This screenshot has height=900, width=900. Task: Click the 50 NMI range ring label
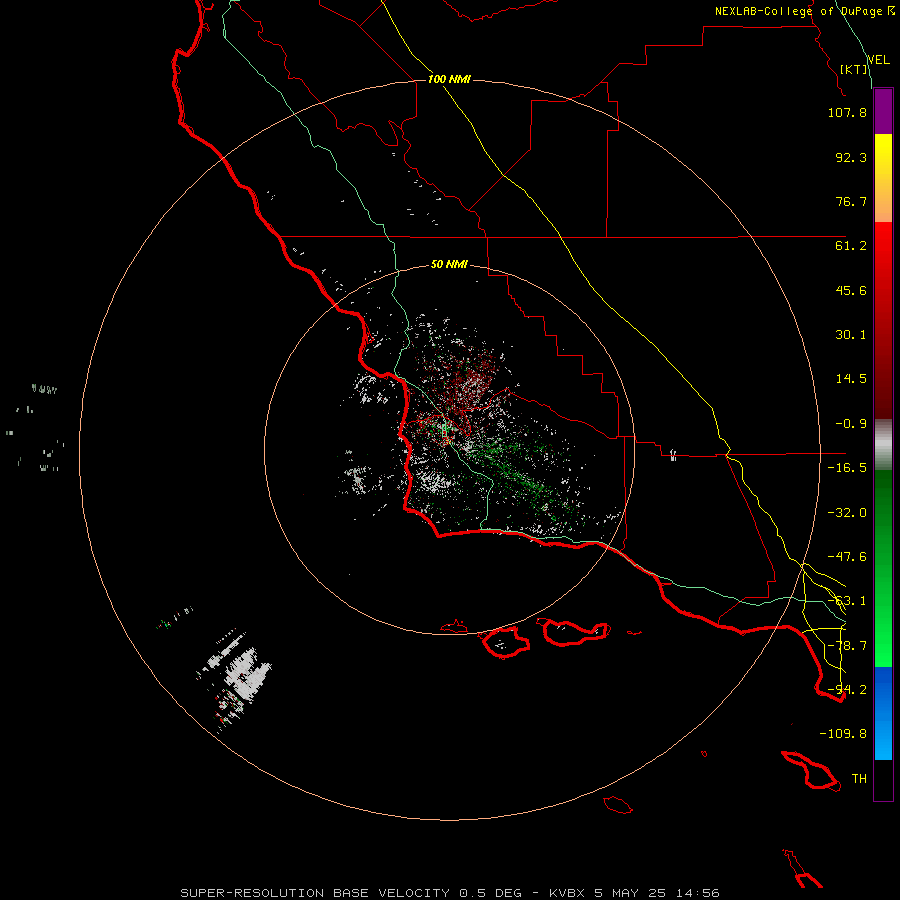point(449,265)
